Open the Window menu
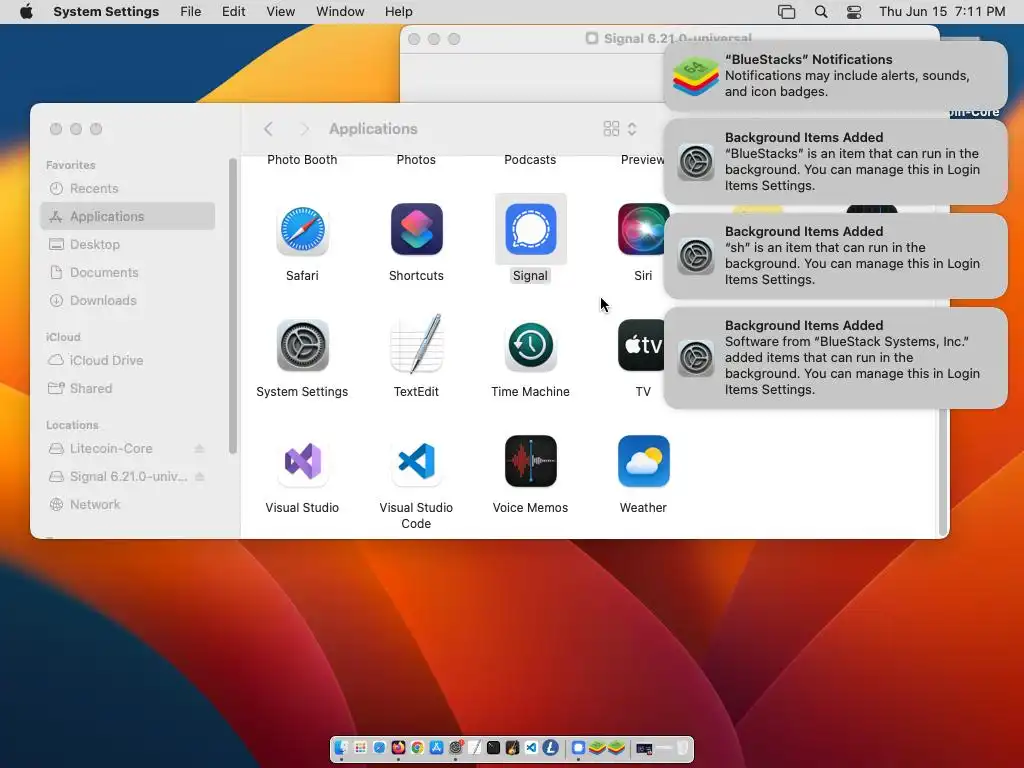The height and width of the screenshot is (768, 1024). [340, 12]
